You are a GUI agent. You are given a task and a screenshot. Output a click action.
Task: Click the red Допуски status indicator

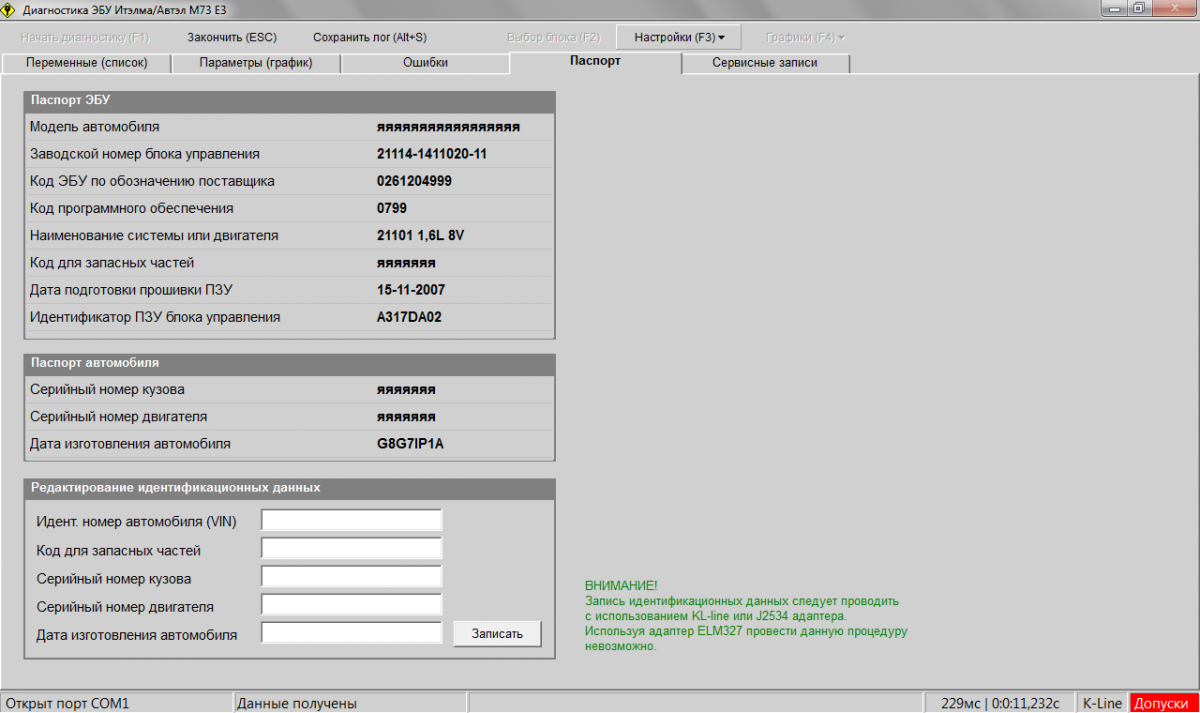click(1163, 703)
